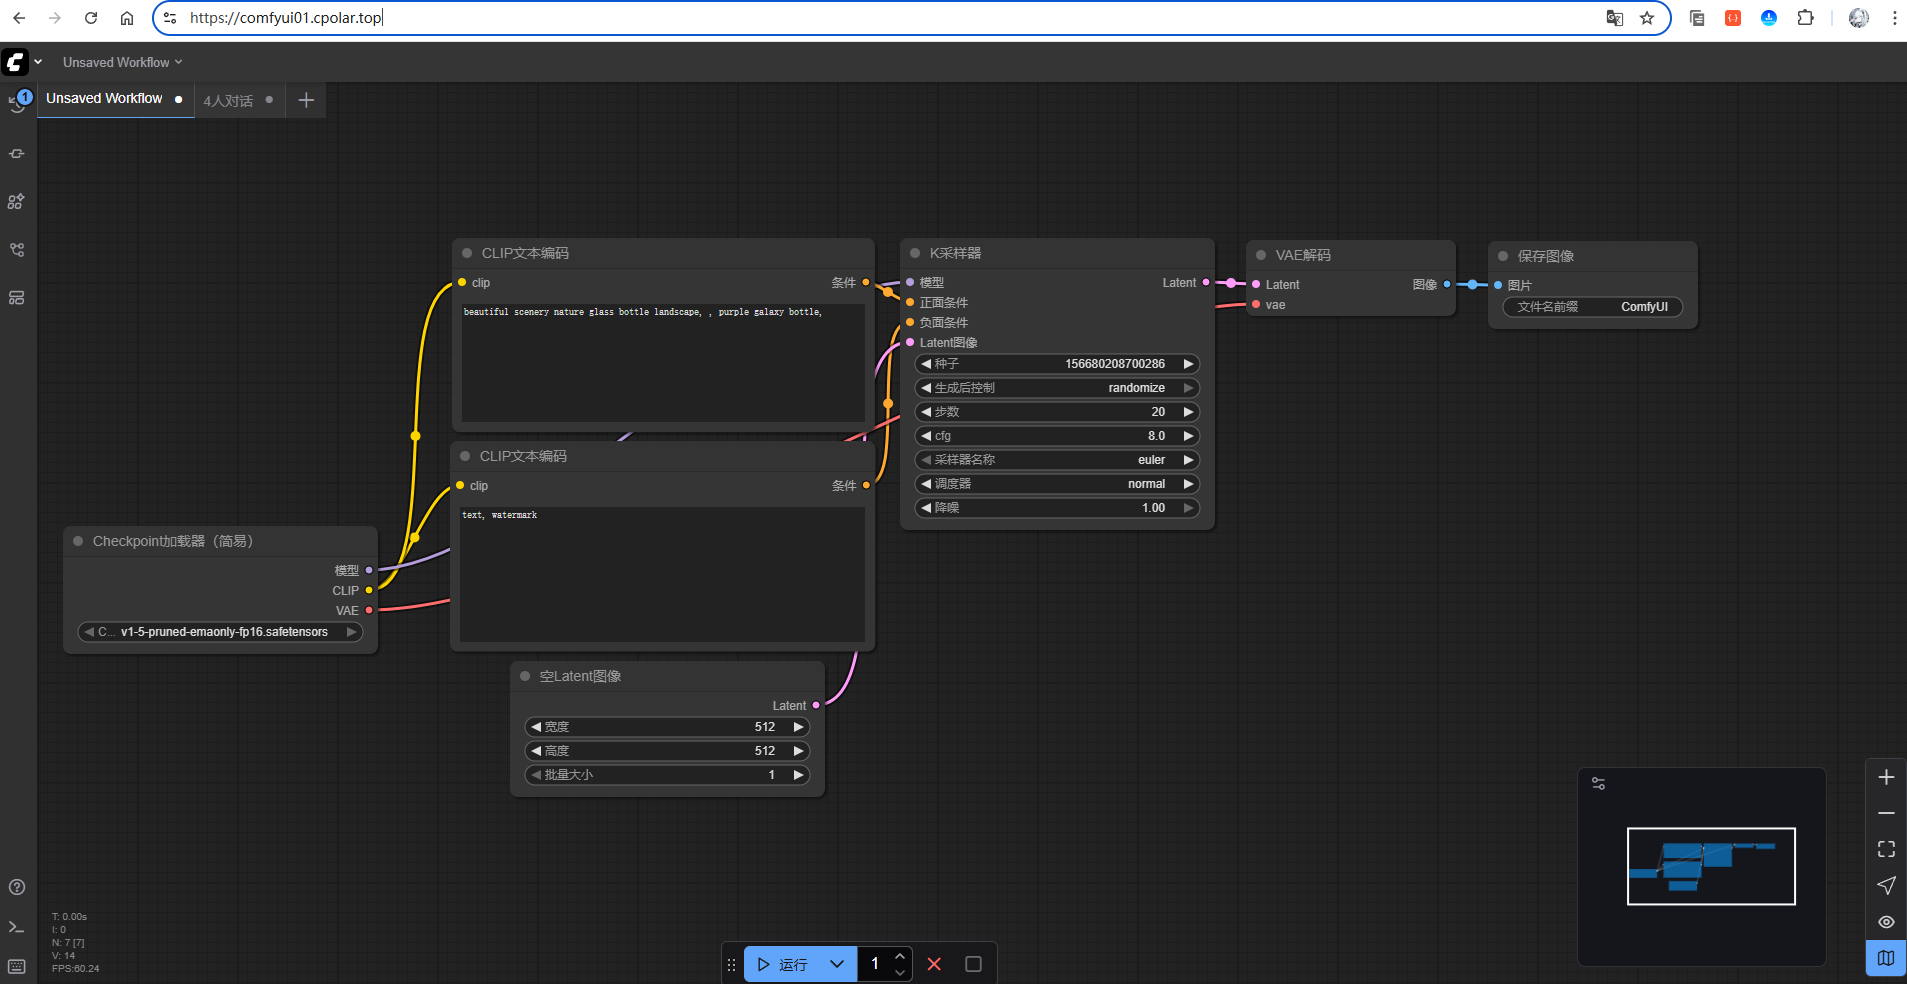This screenshot has width=1907, height=984.
Task: Increase 批量大小 with right arrow
Action: click(x=798, y=775)
